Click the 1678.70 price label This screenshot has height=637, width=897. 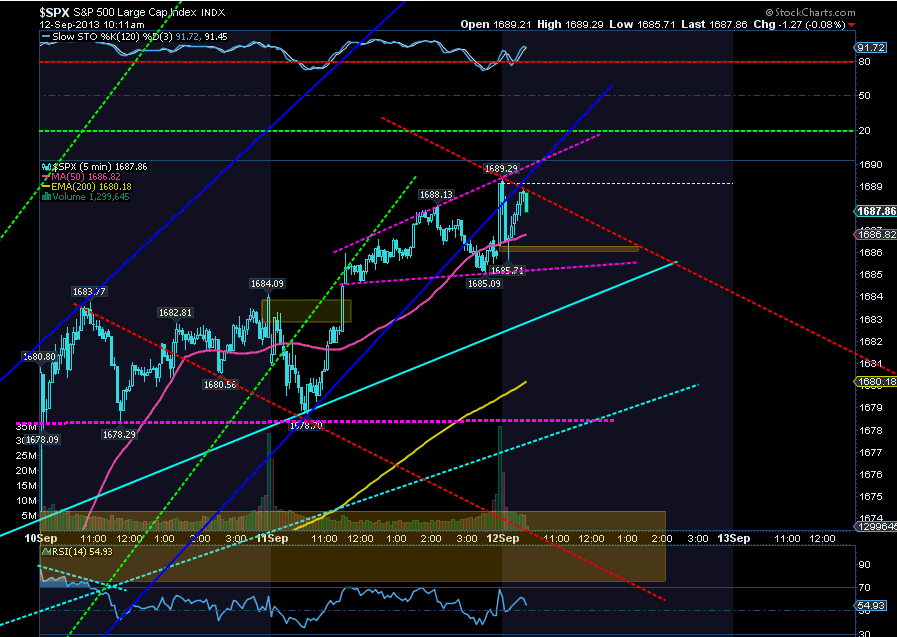pyautogui.click(x=306, y=426)
